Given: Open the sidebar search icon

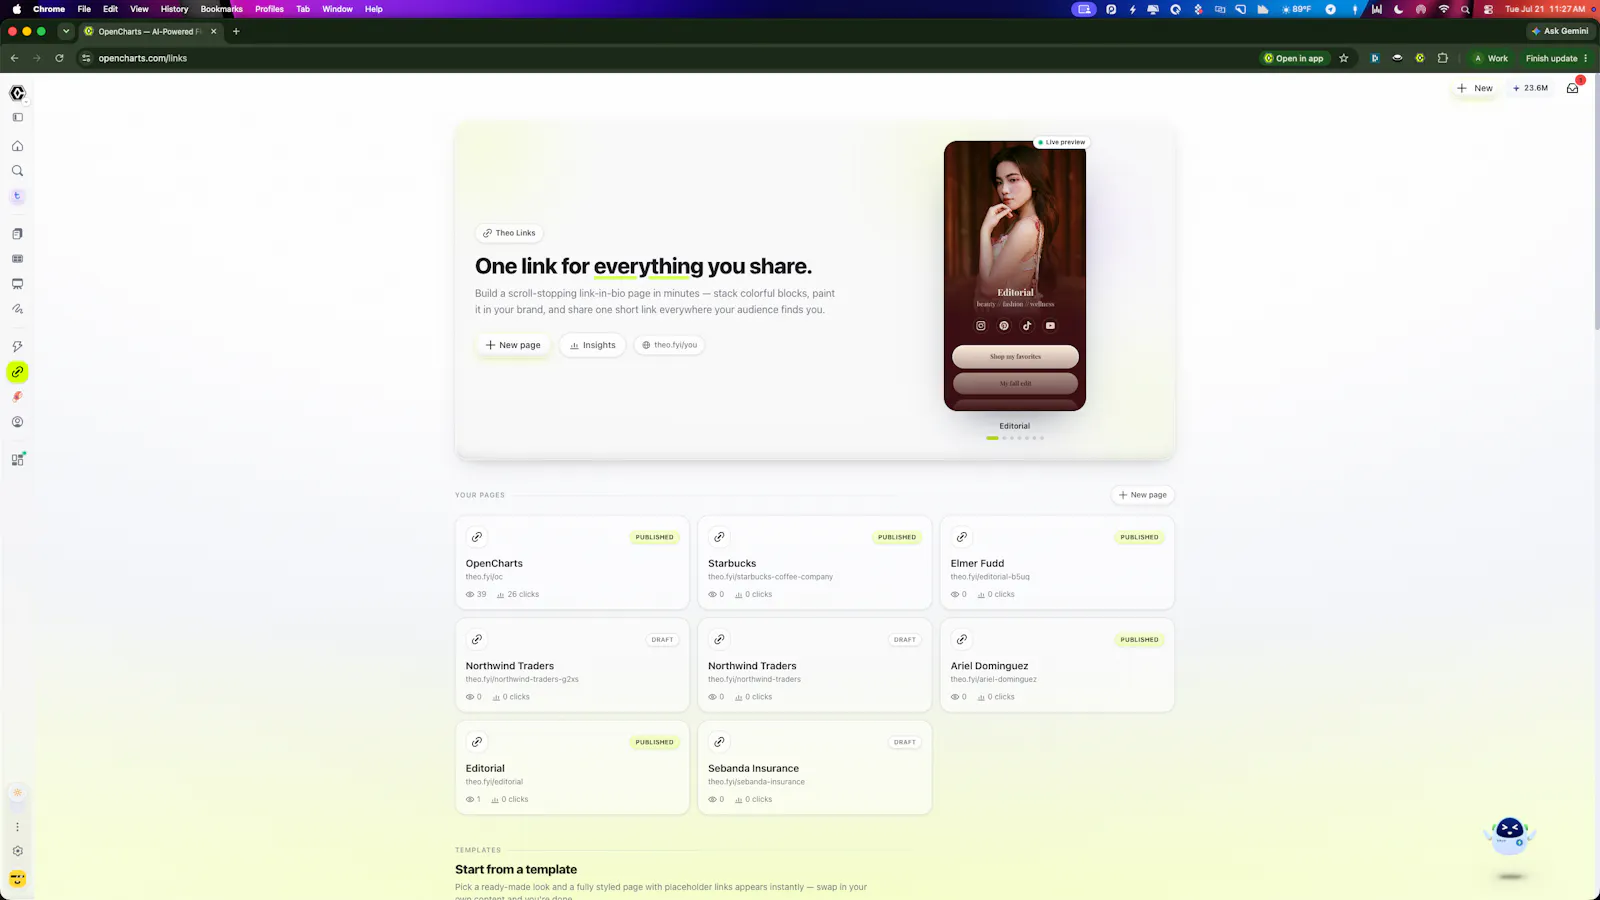Looking at the screenshot, I should pyautogui.click(x=17, y=171).
